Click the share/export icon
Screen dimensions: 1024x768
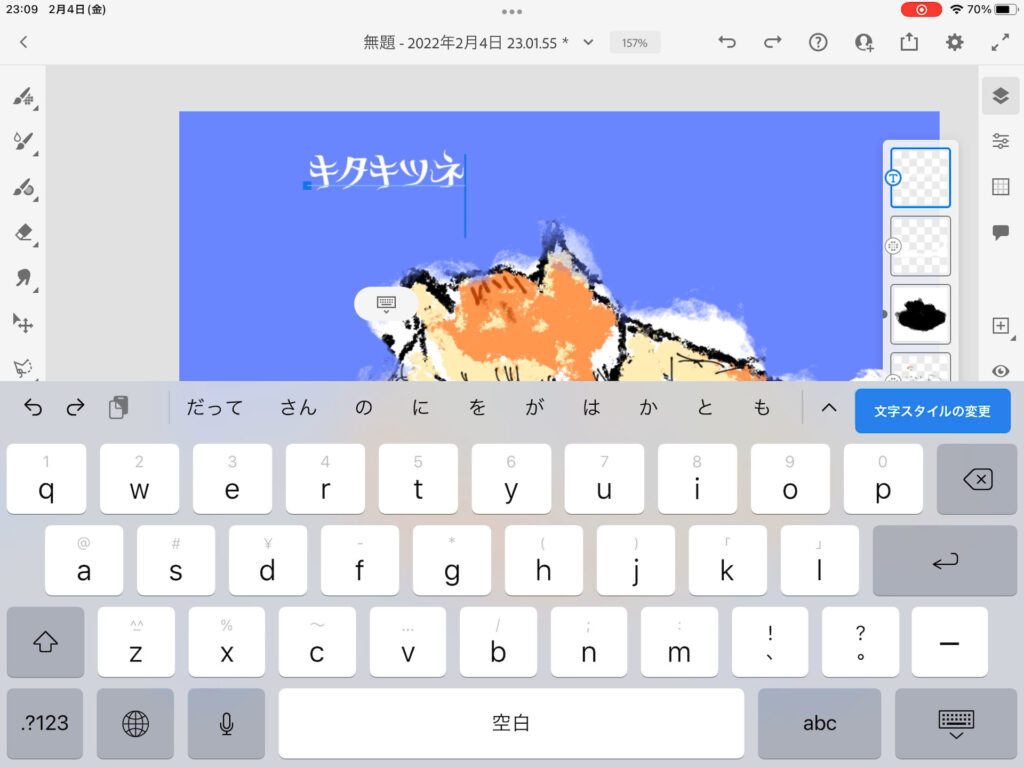point(909,42)
